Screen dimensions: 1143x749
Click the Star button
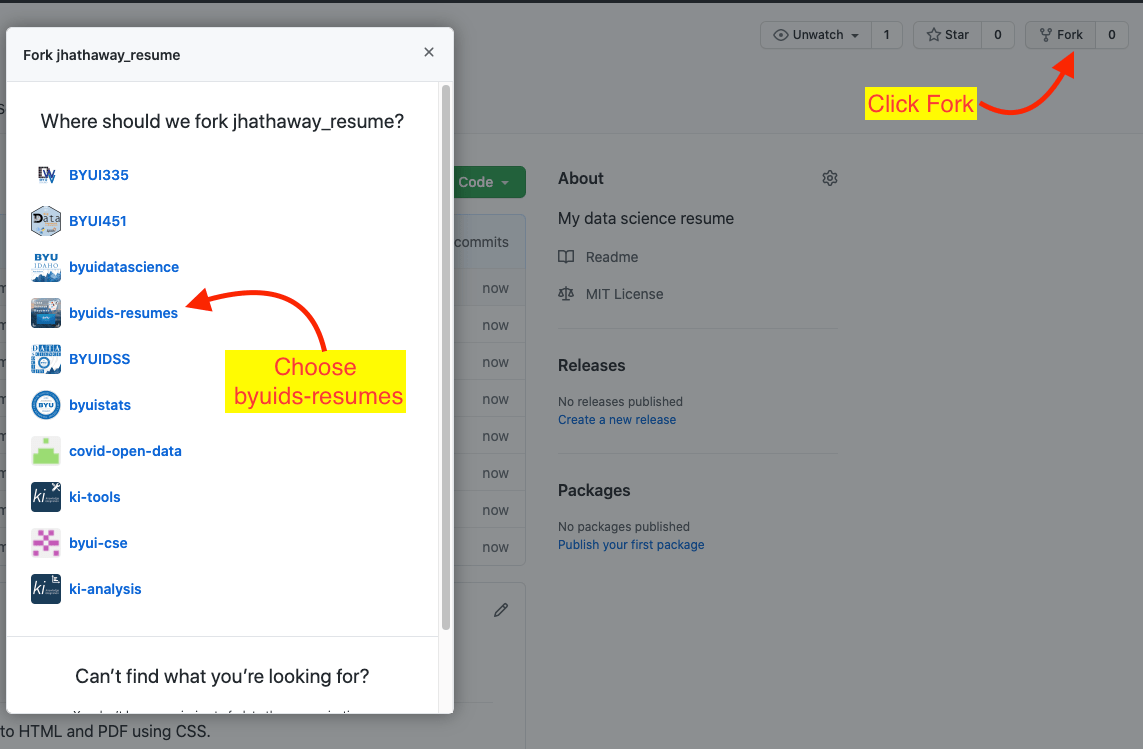click(x=948, y=35)
